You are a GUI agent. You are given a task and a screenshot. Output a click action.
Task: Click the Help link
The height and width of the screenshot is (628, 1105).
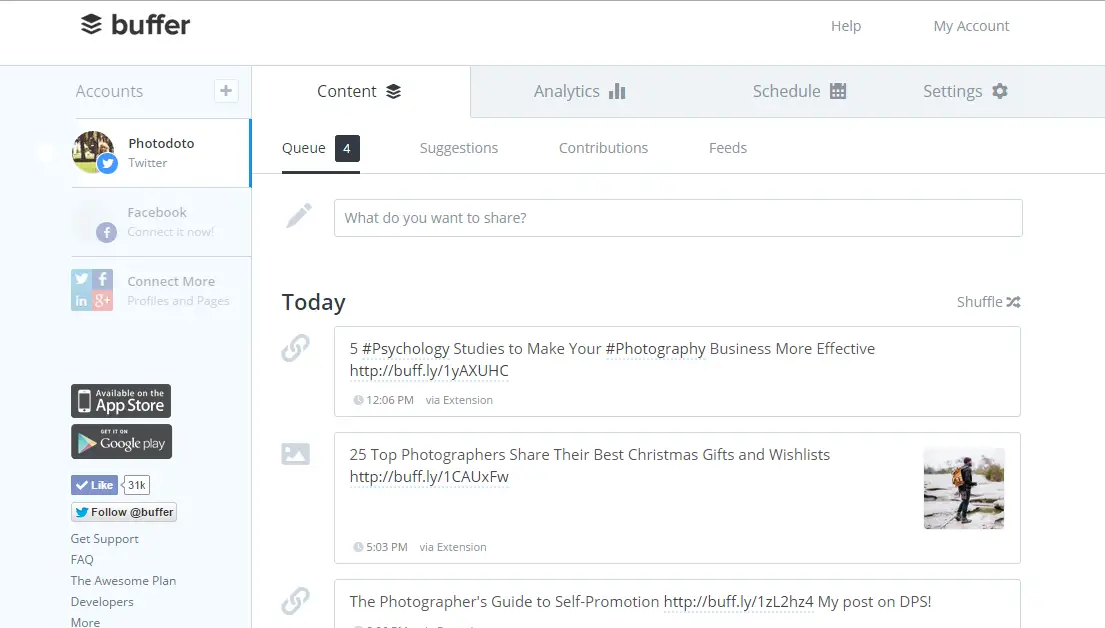pyautogui.click(x=846, y=26)
